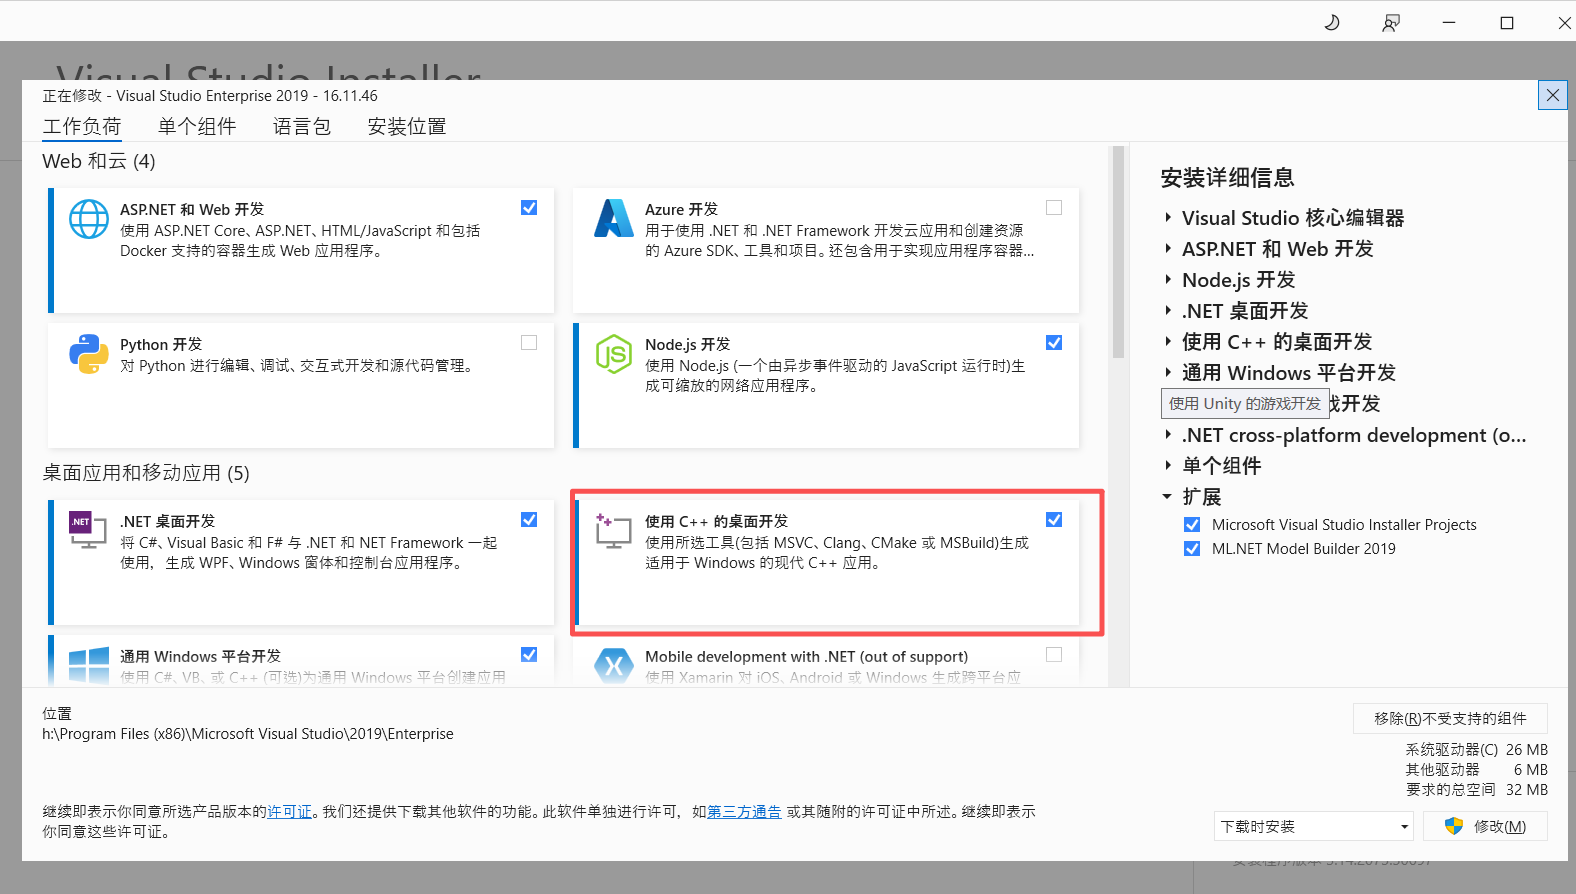Viewport: 1576px width, 894px height.
Task: Expand ASP.NET 和 Web 开发 details
Action: point(1168,249)
